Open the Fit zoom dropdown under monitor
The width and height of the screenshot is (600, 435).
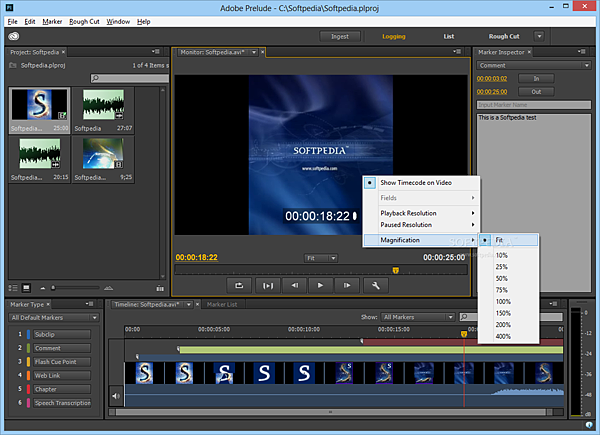tap(321, 258)
